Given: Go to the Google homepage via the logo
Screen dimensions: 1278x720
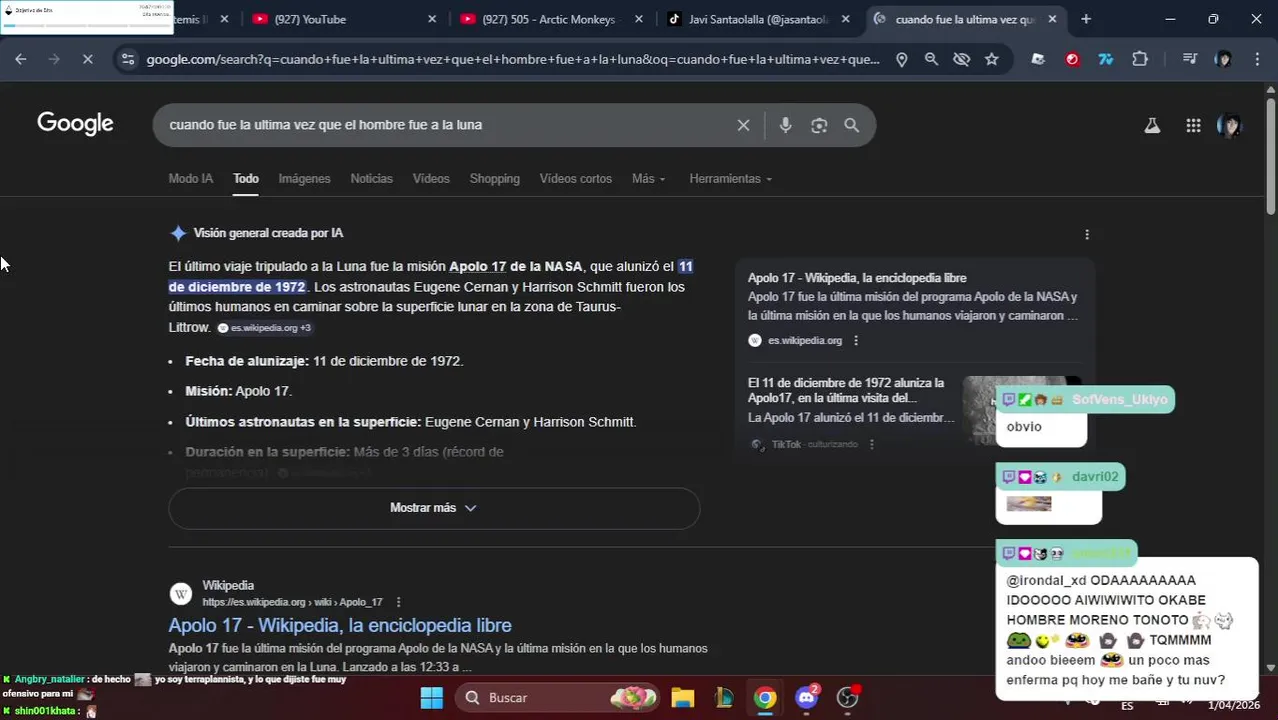Looking at the screenshot, I should [75, 124].
